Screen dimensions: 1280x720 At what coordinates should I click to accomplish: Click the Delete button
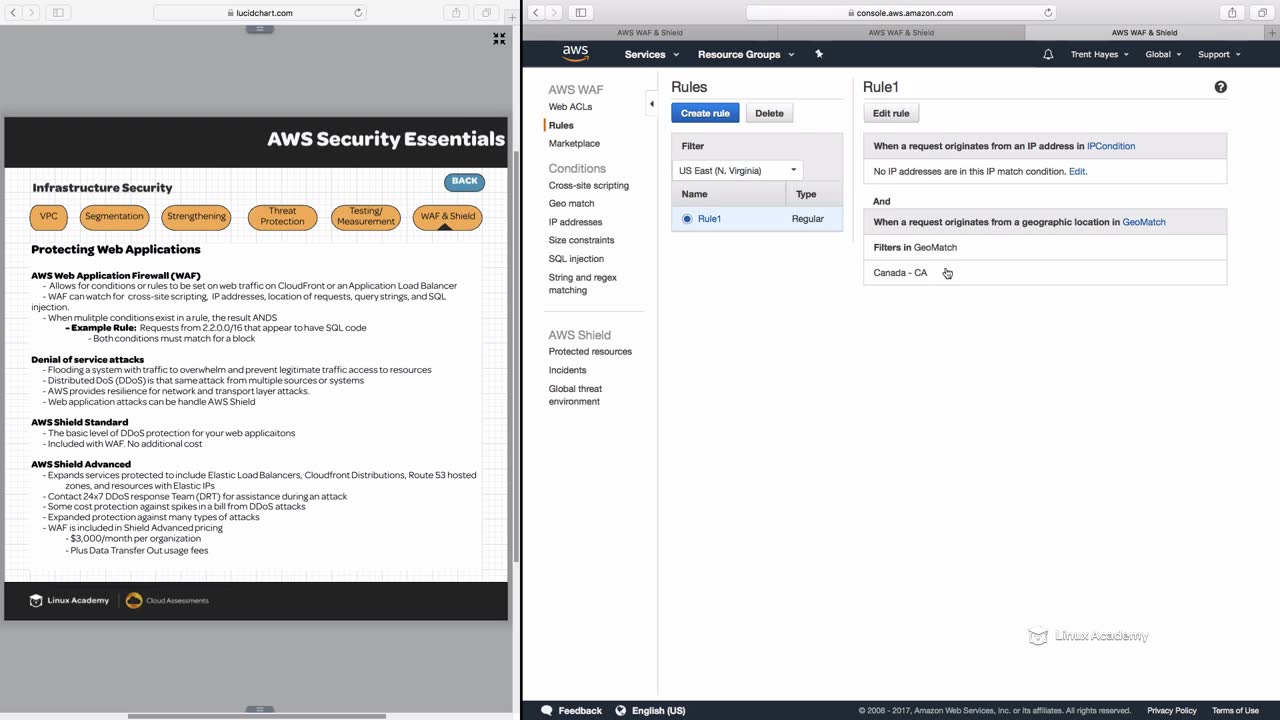(769, 113)
